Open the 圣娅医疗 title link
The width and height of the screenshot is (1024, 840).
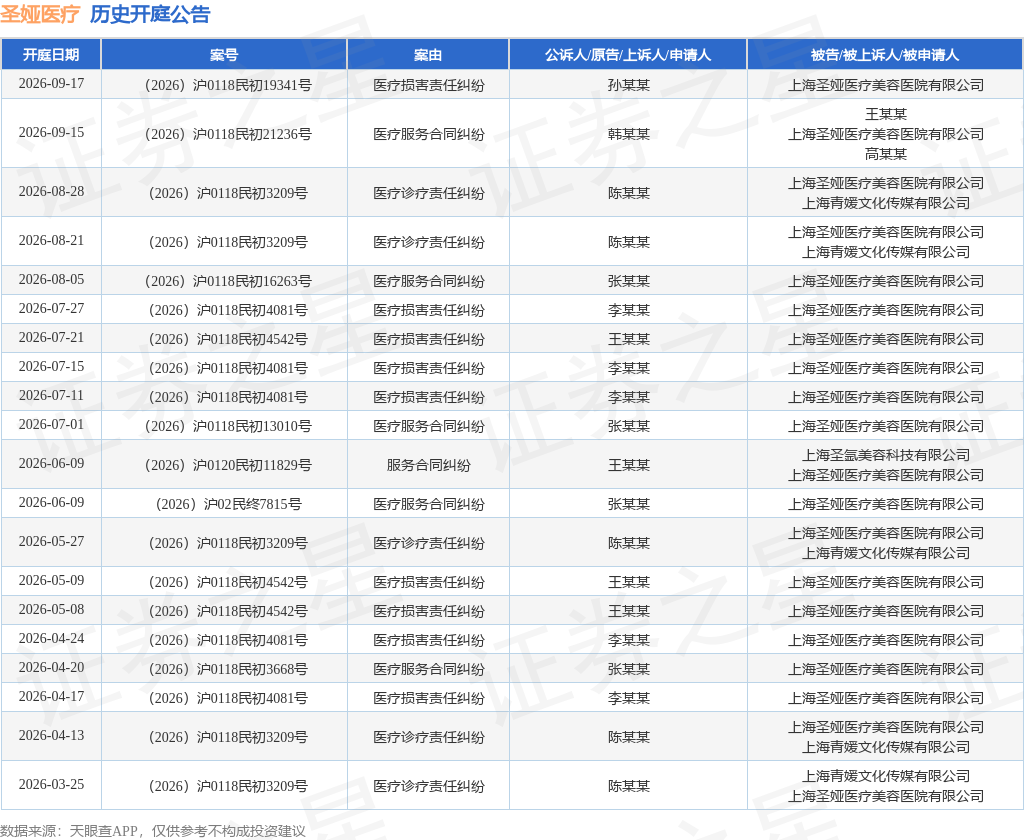[x=40, y=14]
